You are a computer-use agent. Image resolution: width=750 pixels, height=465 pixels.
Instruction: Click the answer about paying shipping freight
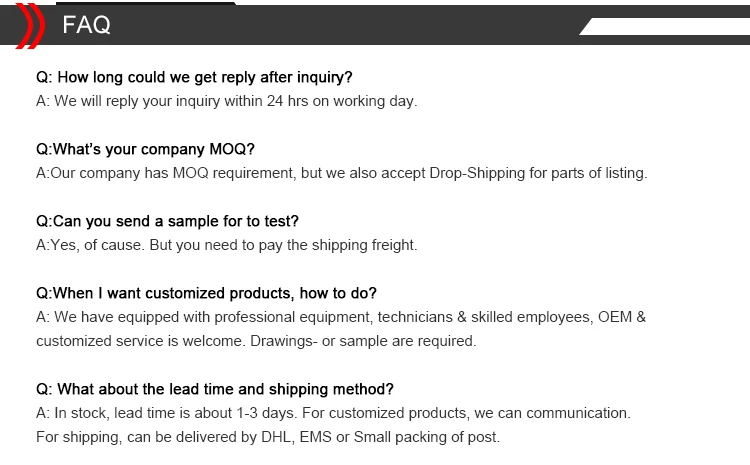[x=226, y=245]
